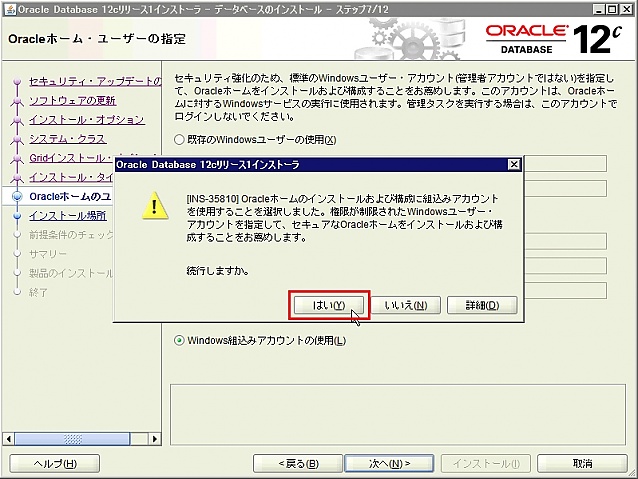Open the セキュリティ・アップデート step link

(x=95, y=81)
